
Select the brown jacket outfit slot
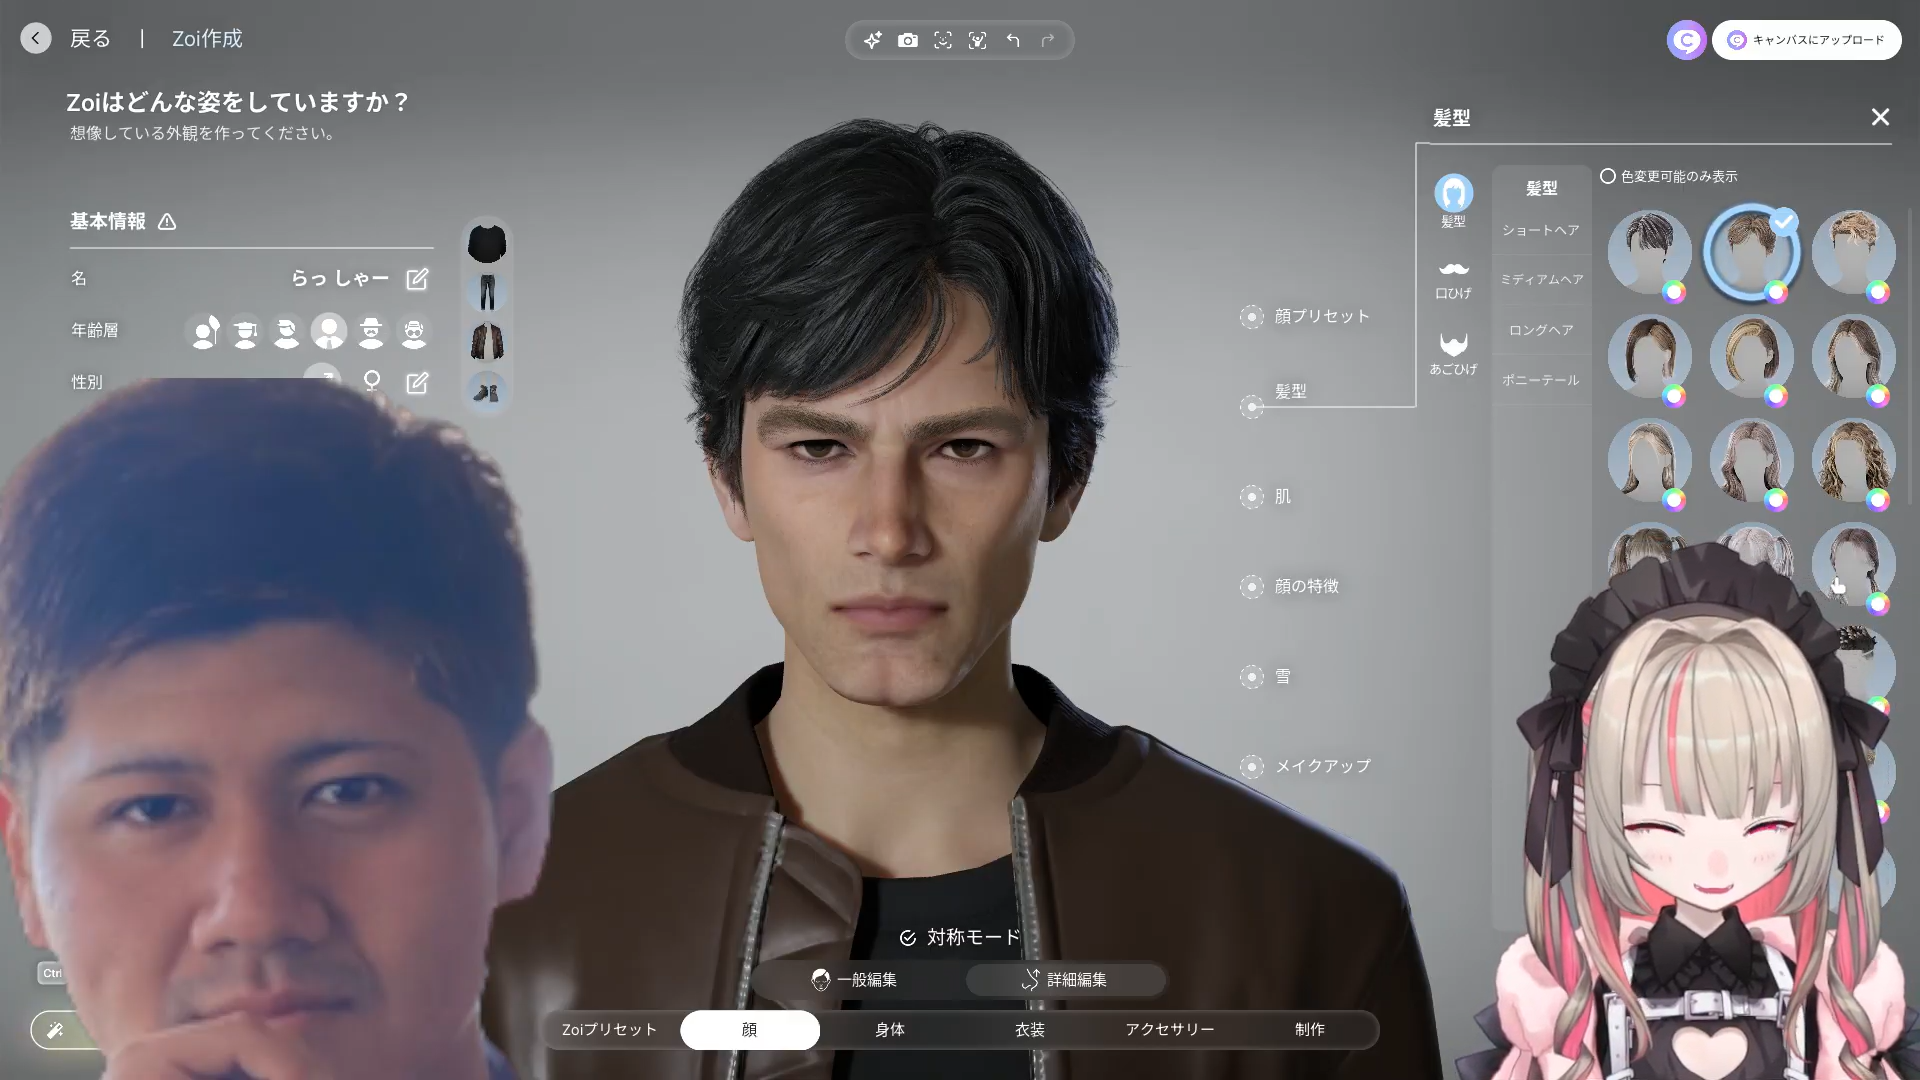(x=487, y=341)
